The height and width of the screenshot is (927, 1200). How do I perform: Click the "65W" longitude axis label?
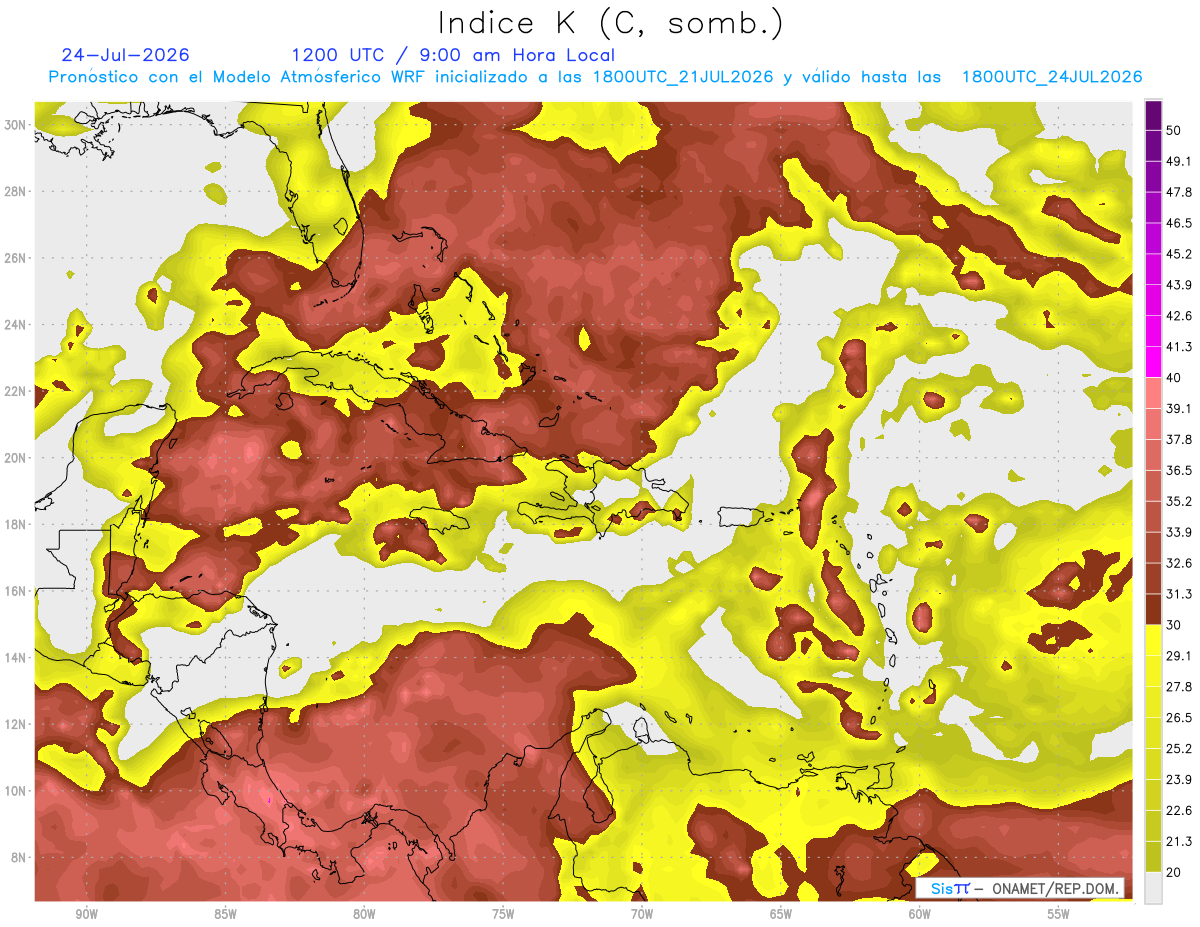(x=781, y=914)
